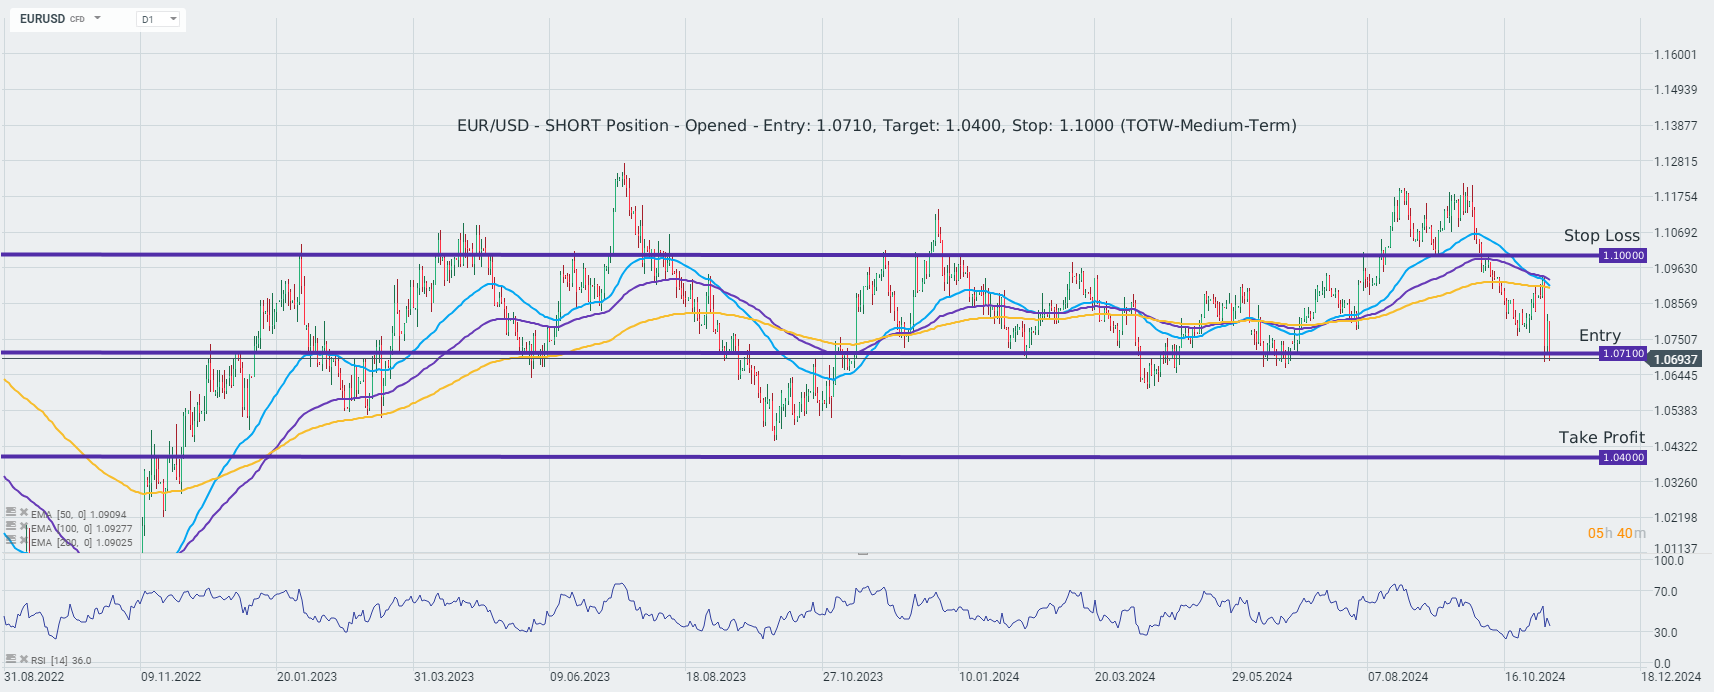Click the 16.10.2024 date axis label
This screenshot has height=692, width=1714.
[x=1535, y=677]
